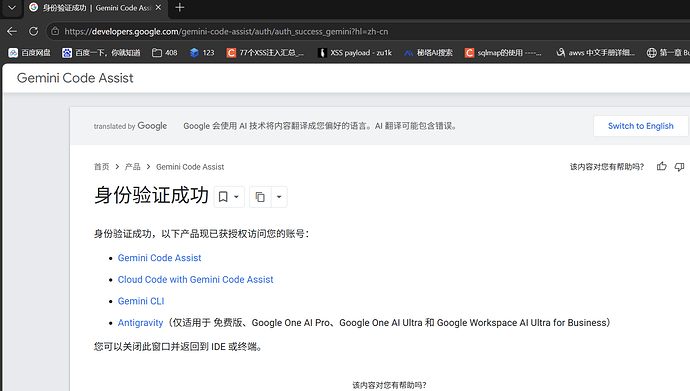The height and width of the screenshot is (391, 690).
Task: Open the 408 bookmark folder
Action: click(165, 53)
